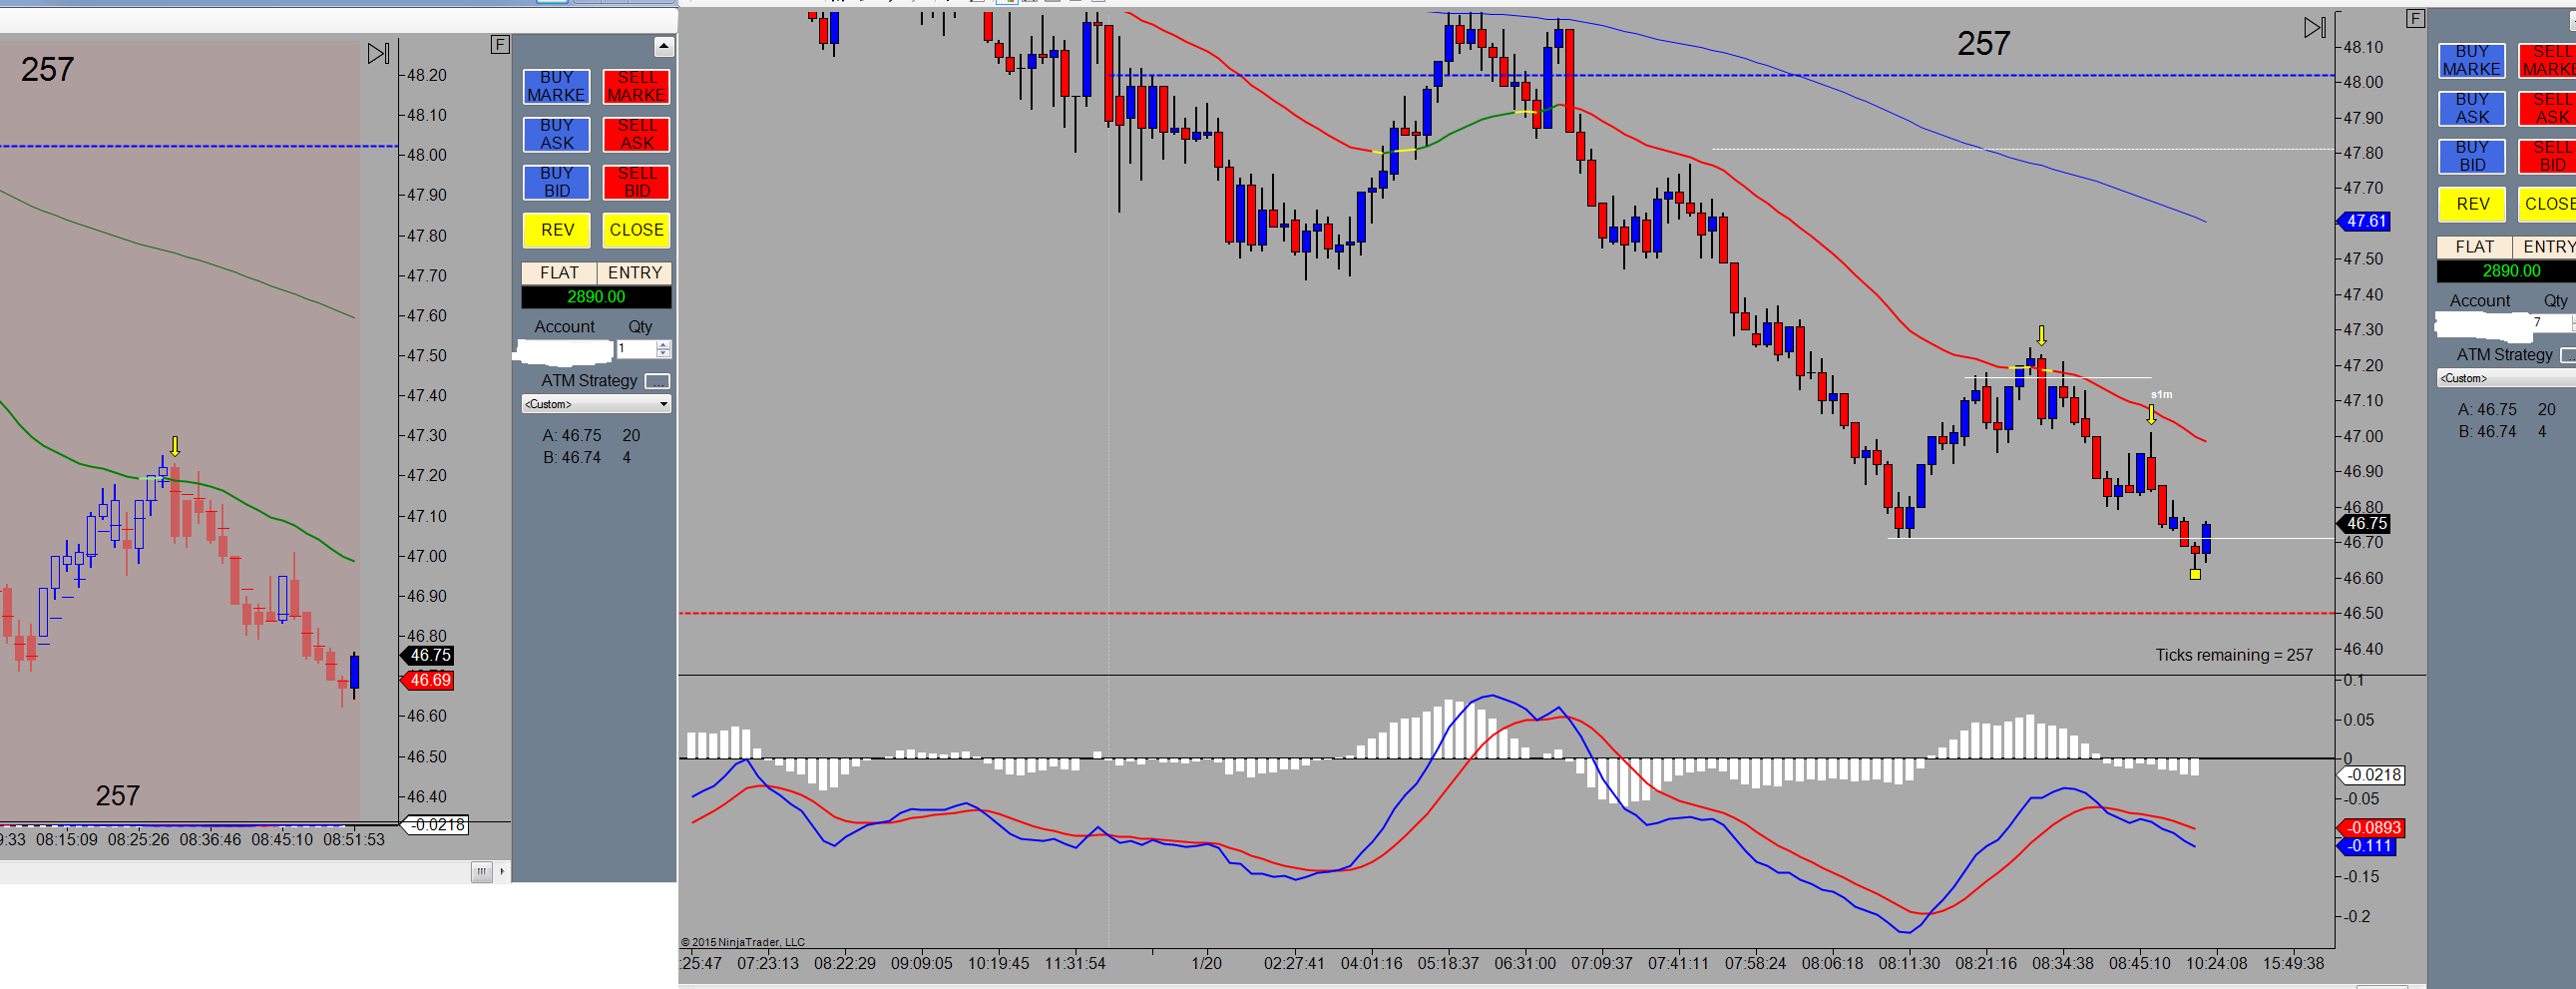Click BUY BID in left Chart Trader
The image size is (2576, 989).
pyautogui.click(x=556, y=182)
